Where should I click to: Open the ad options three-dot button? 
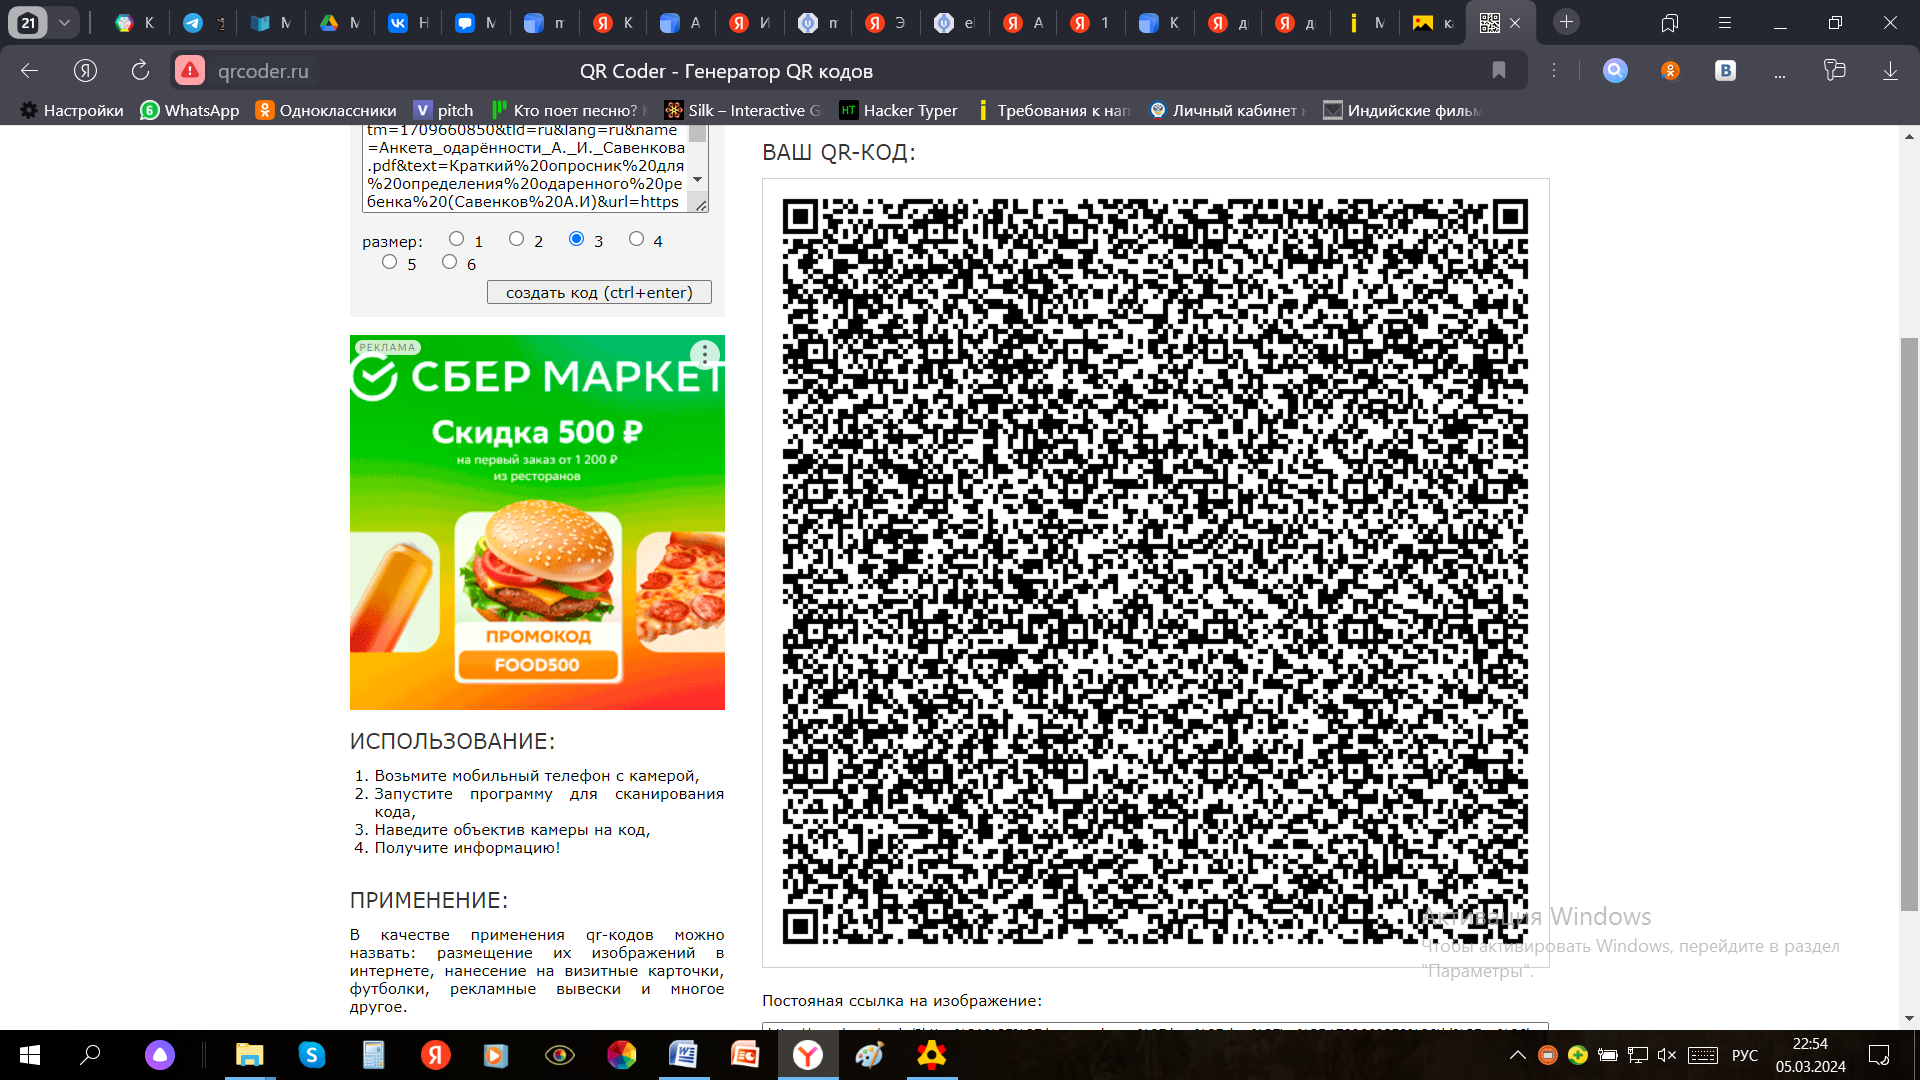tap(705, 354)
